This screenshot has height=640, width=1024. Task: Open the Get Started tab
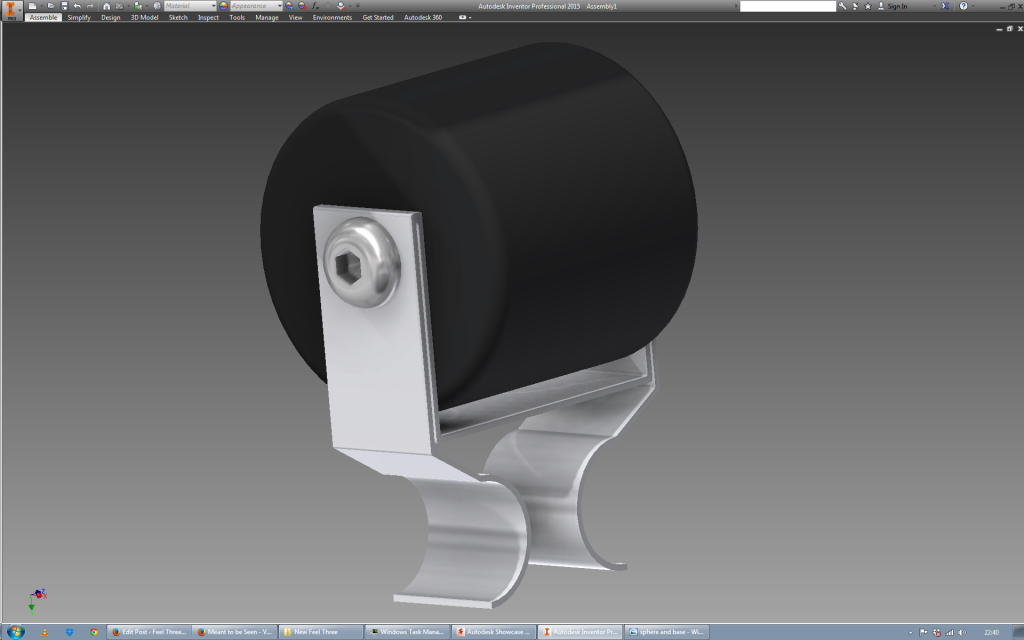tap(378, 18)
